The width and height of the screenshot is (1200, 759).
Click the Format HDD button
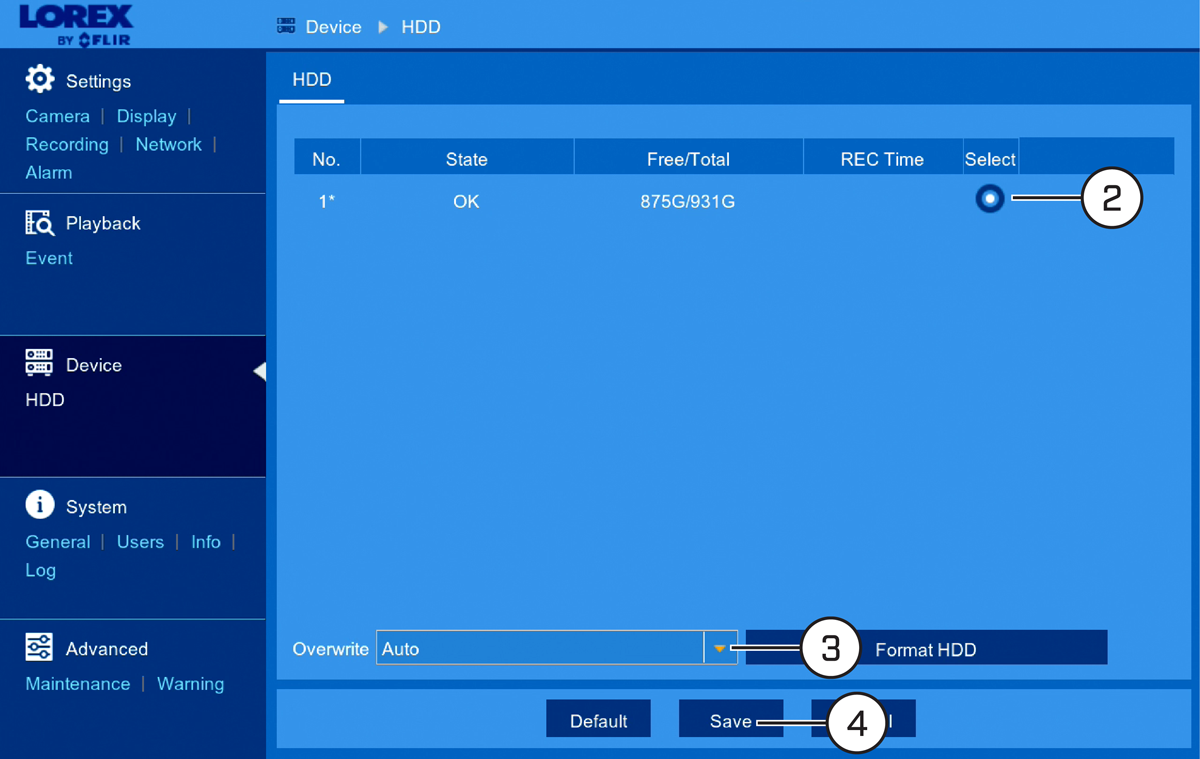point(926,648)
